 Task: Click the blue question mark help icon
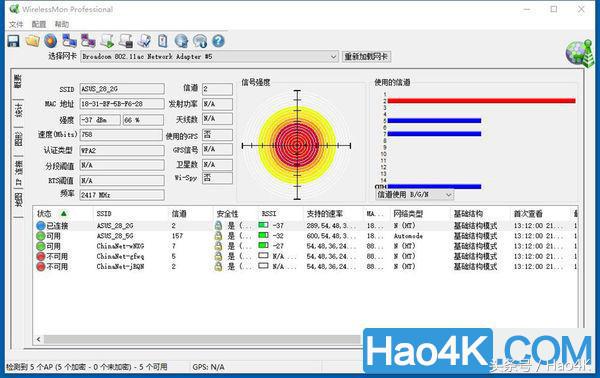(x=218, y=41)
